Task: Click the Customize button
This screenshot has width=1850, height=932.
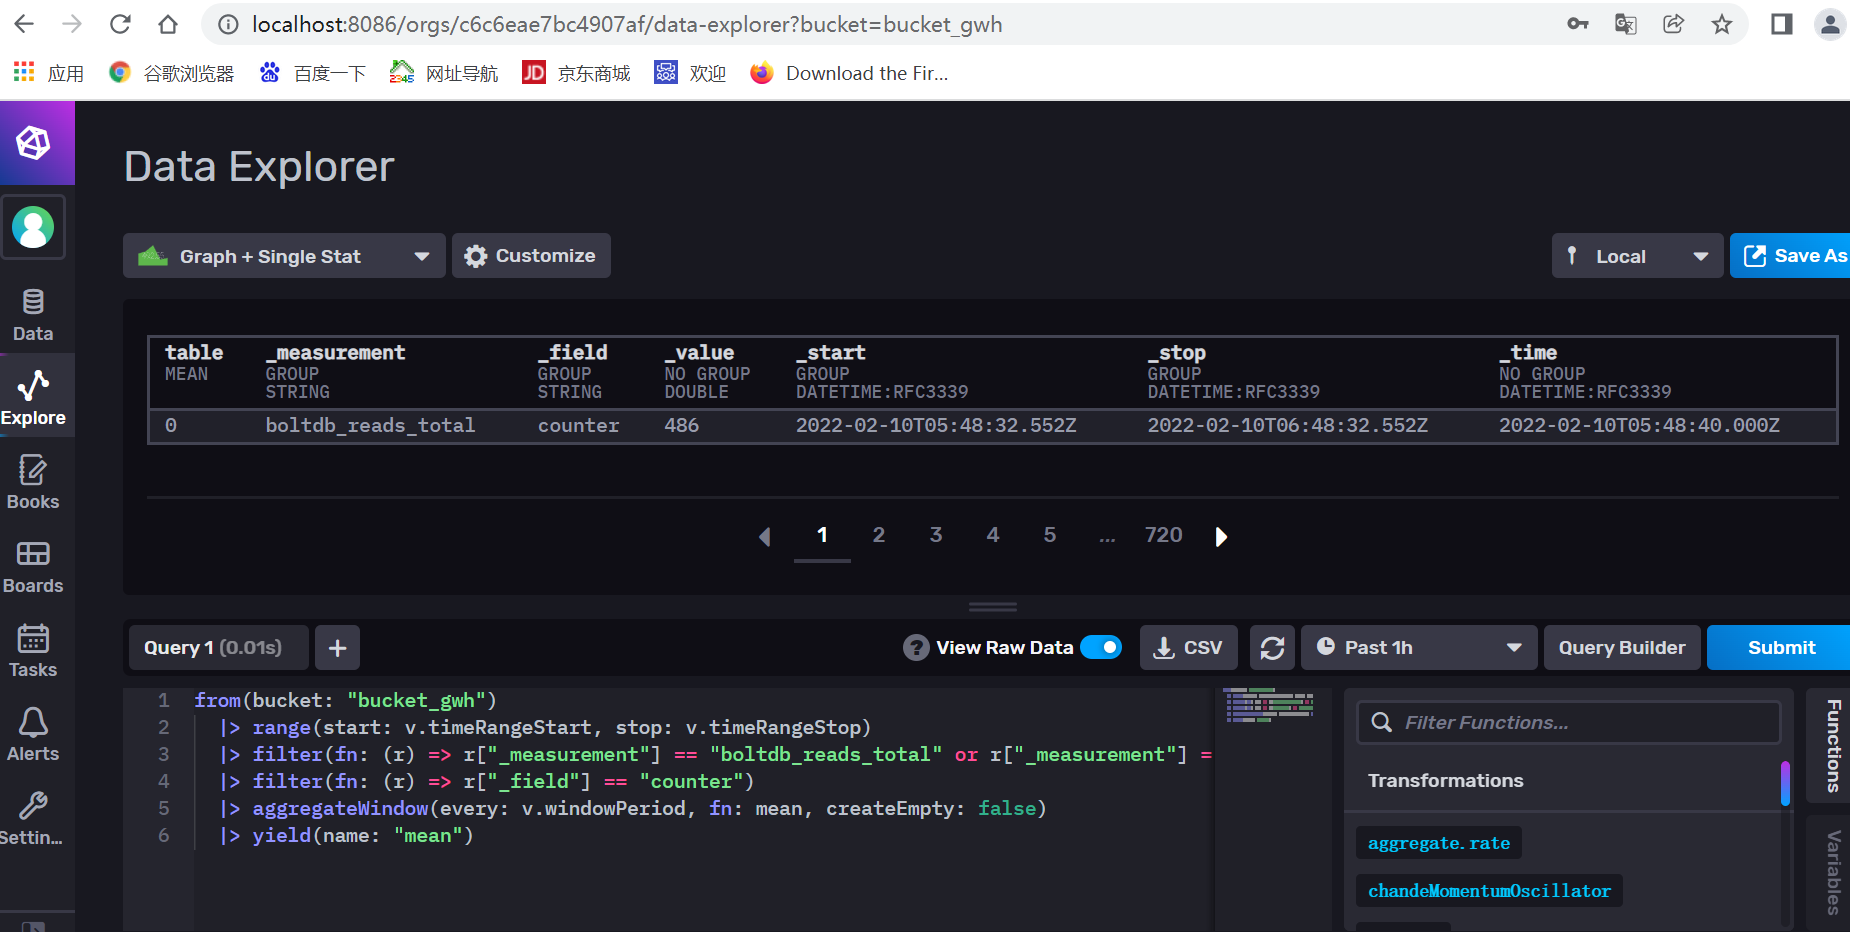Action: tap(531, 256)
